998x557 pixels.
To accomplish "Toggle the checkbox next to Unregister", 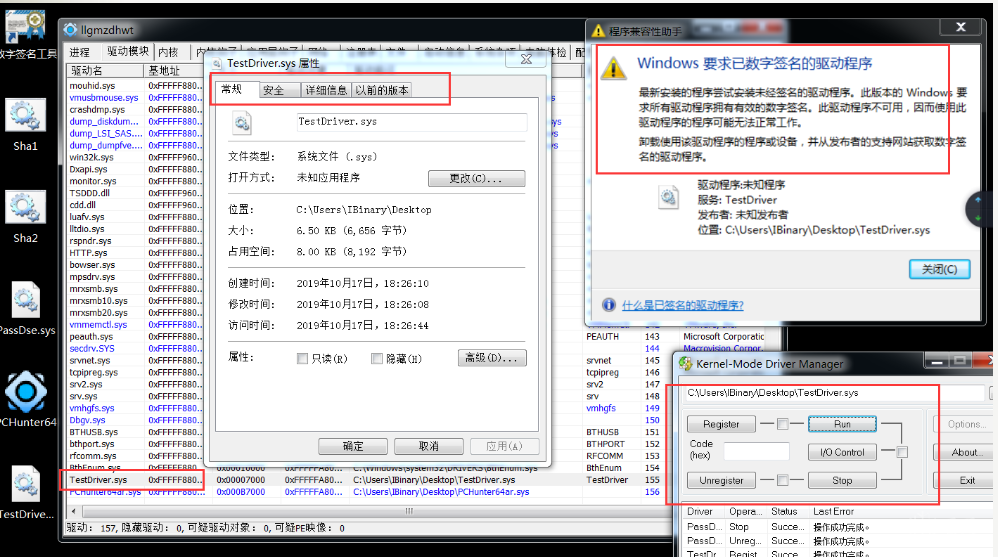I will click(x=783, y=480).
